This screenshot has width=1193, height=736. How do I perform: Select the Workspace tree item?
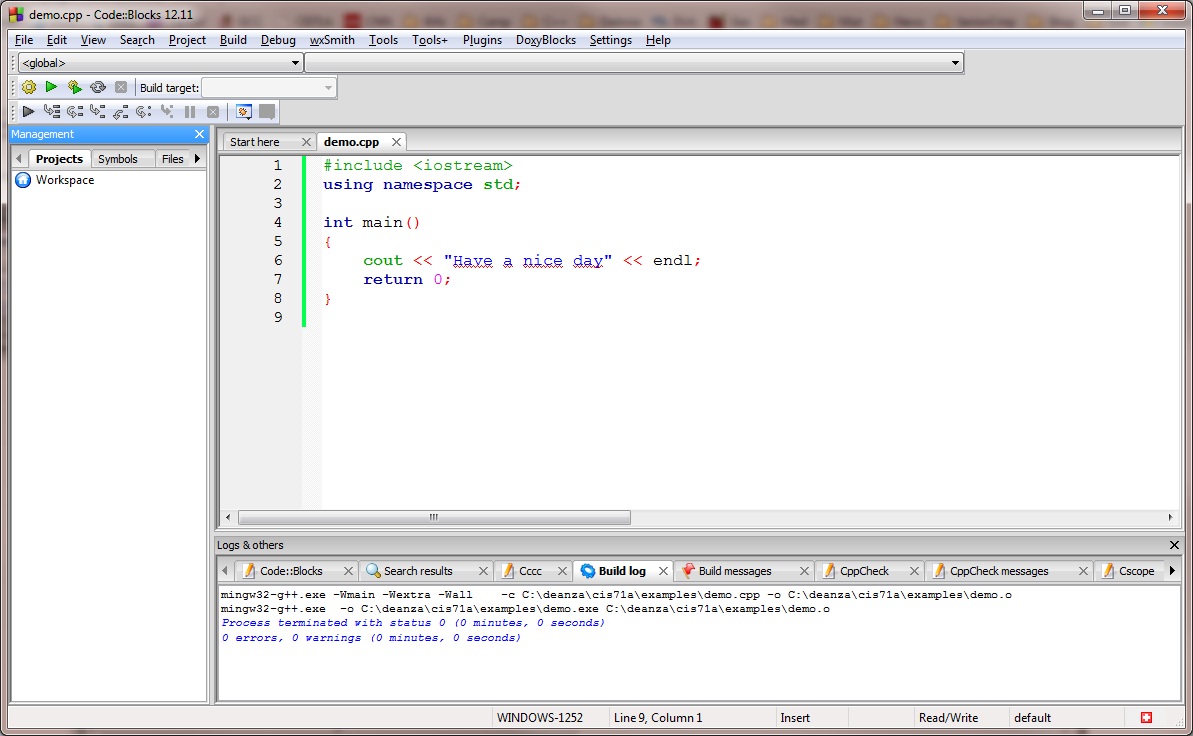coord(65,180)
